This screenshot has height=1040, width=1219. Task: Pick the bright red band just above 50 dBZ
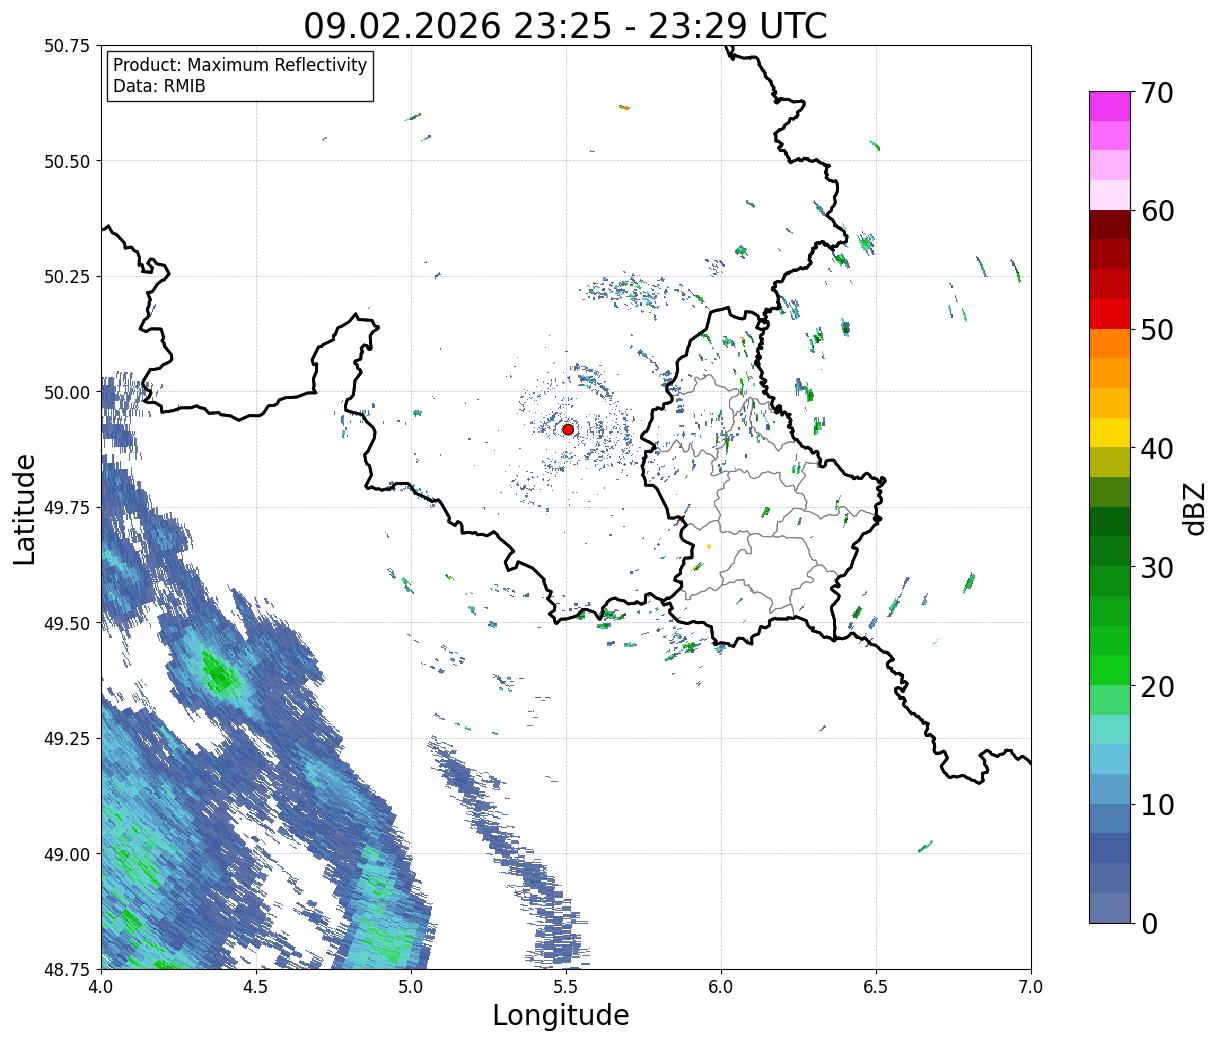1110,314
